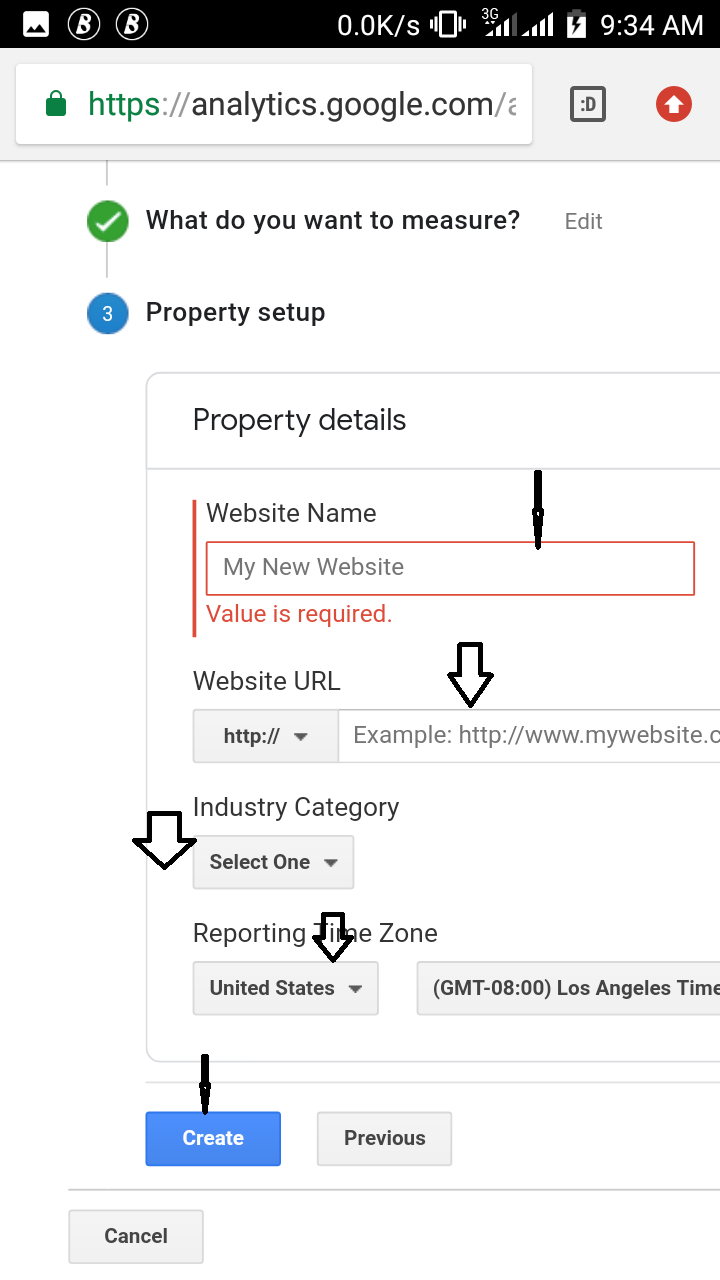Click the blue step 3 circle

pyautogui.click(x=107, y=313)
